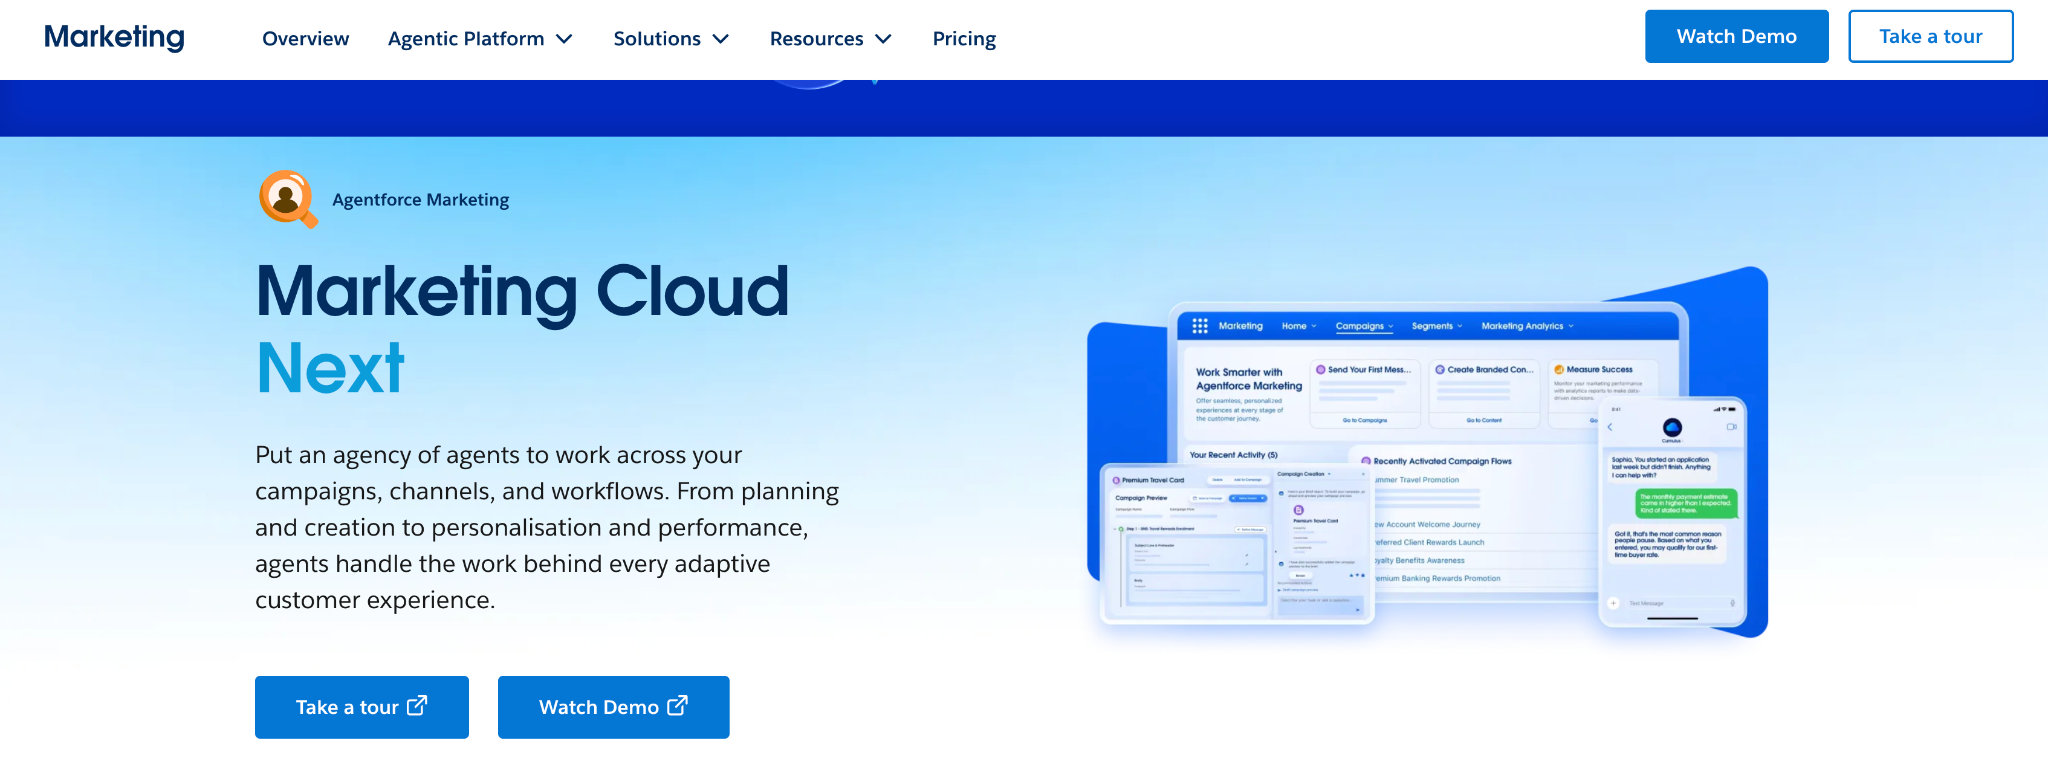
Task: Go to the Pricing page
Action: click(x=964, y=39)
